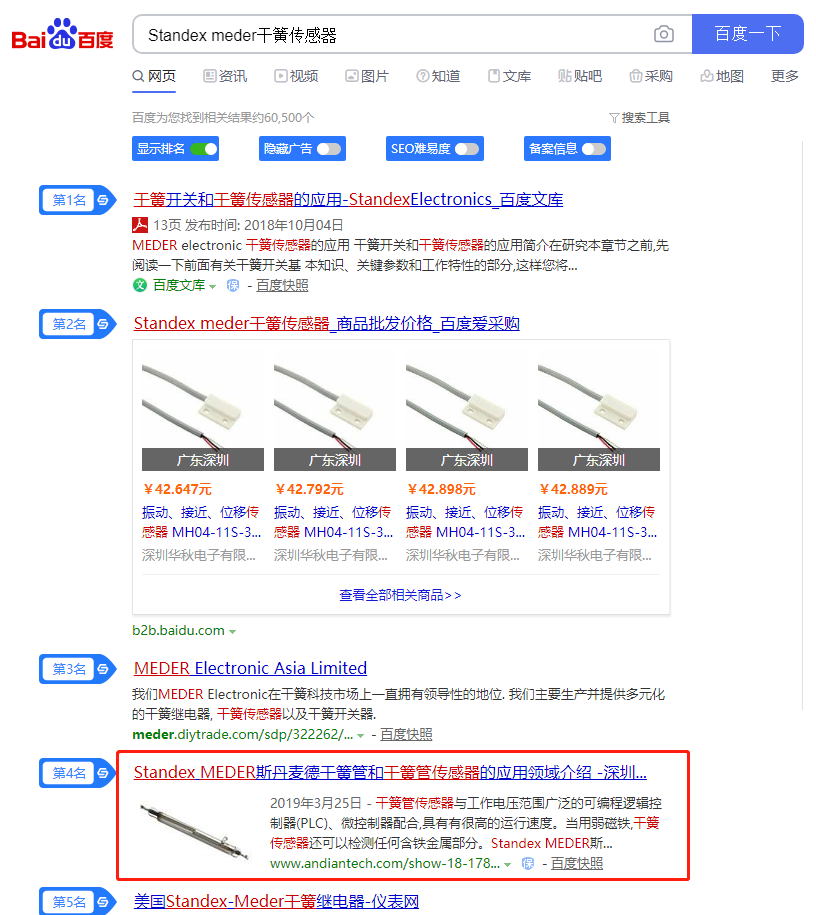Switch to 资讯 tab

[225, 76]
